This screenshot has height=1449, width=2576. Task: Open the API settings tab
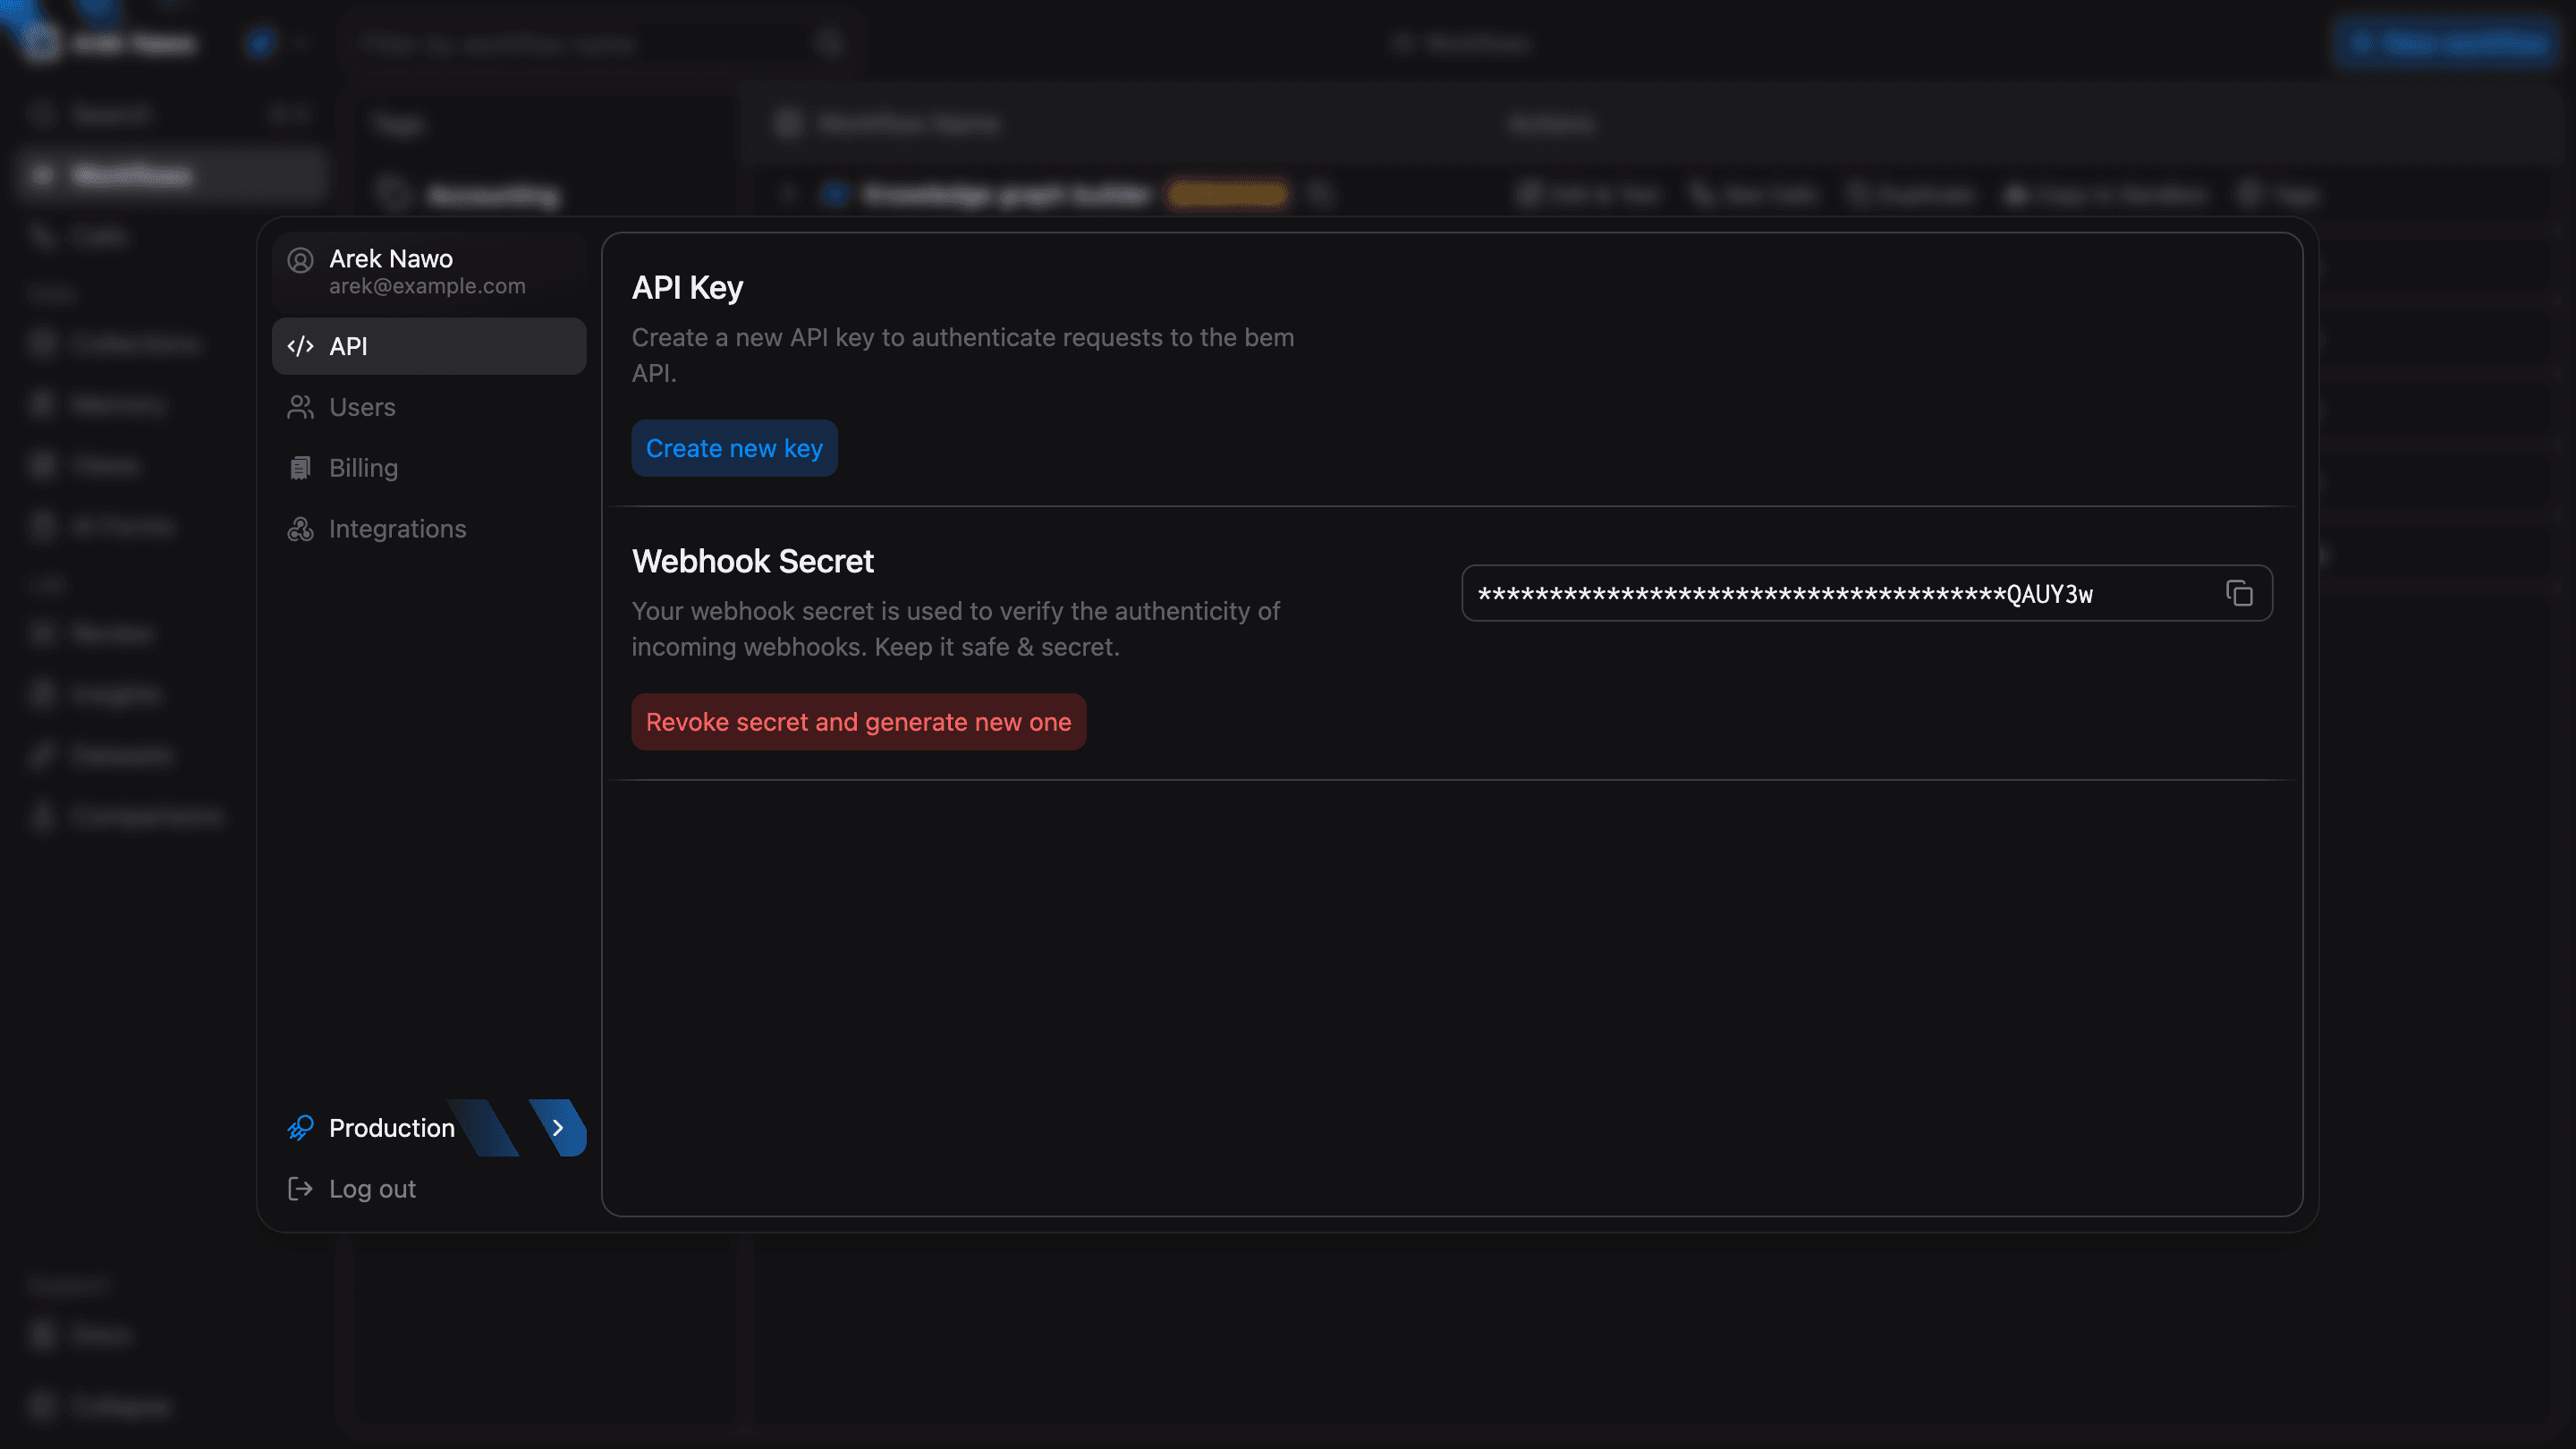pyautogui.click(x=429, y=346)
